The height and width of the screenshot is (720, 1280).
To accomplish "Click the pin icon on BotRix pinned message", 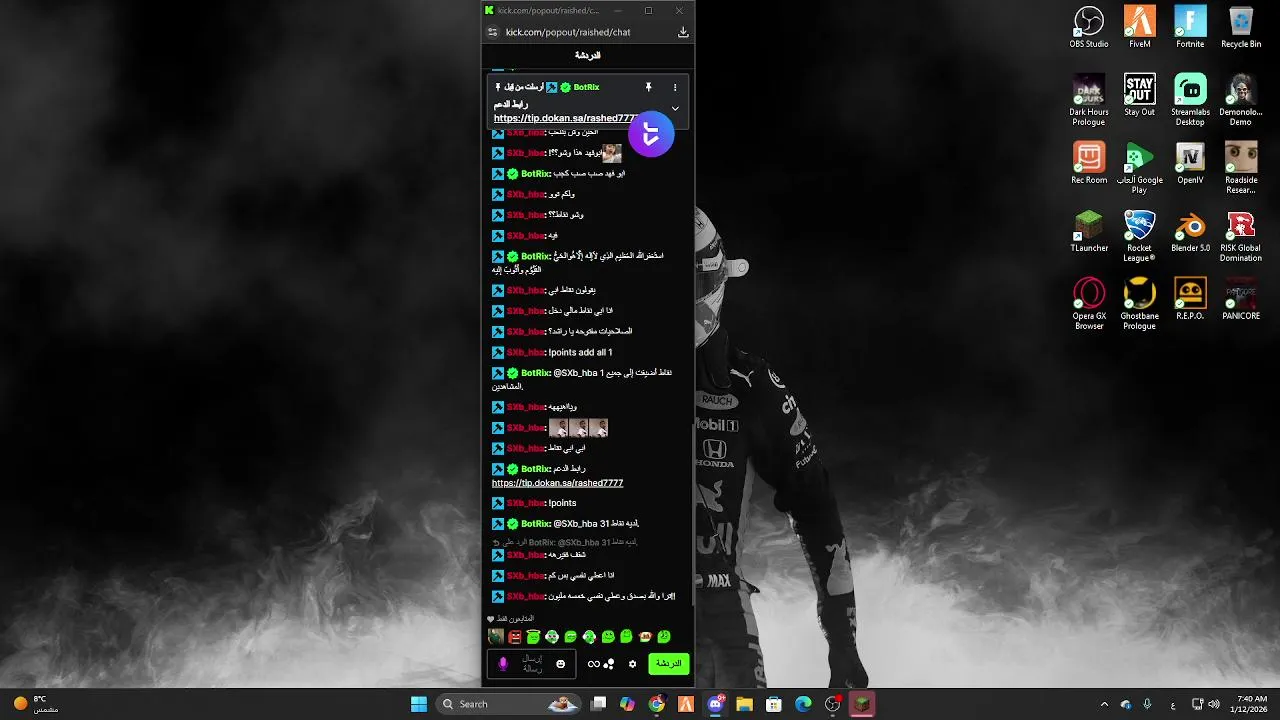I will (x=648, y=87).
